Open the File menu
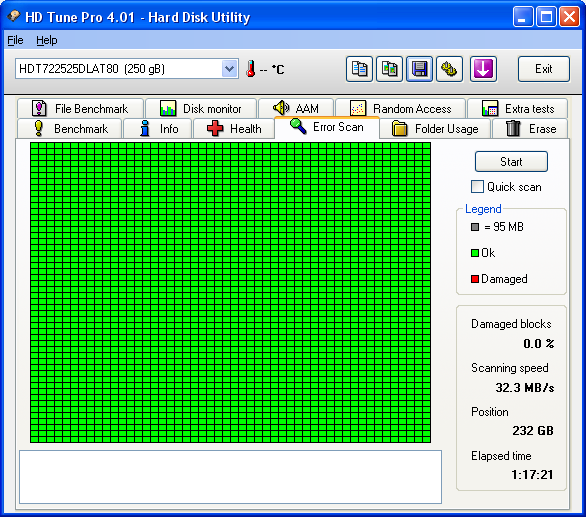The image size is (586, 517). [x=15, y=40]
